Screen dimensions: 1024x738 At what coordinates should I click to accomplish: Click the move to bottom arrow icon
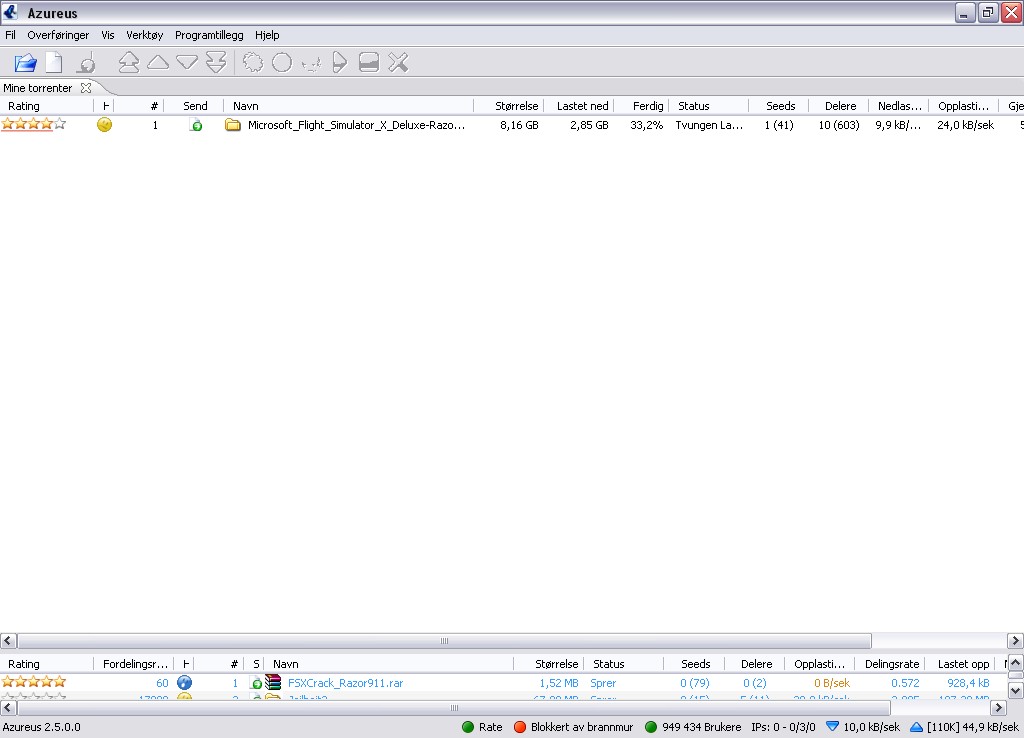click(216, 63)
